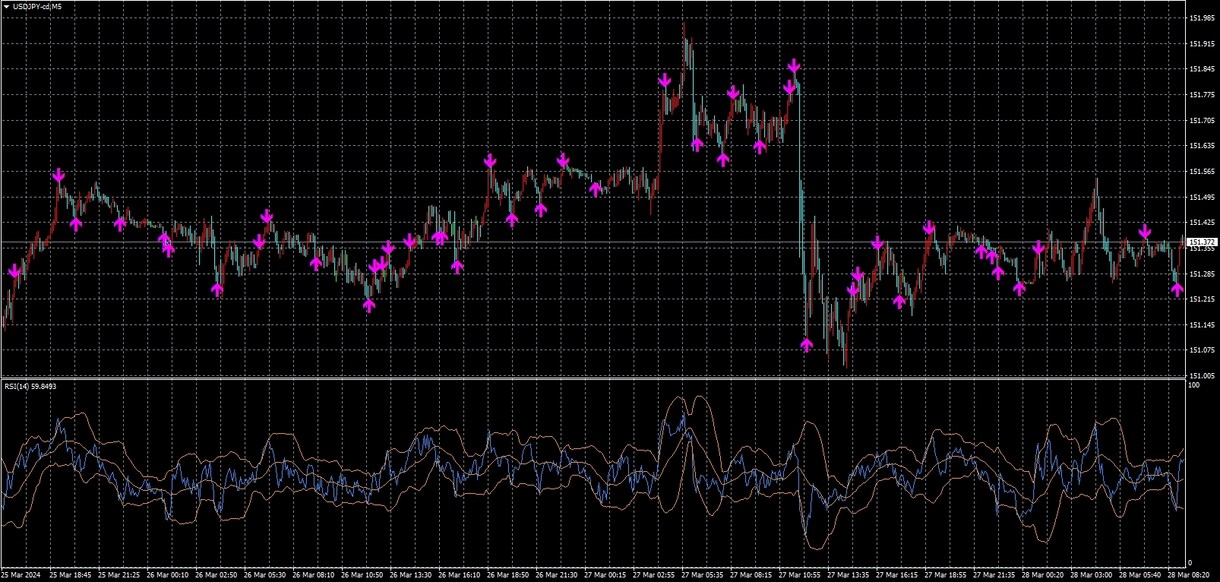Click the 151.915 price axis label
Image resolution: width=1220 pixels, height=582 pixels.
pos(1202,44)
